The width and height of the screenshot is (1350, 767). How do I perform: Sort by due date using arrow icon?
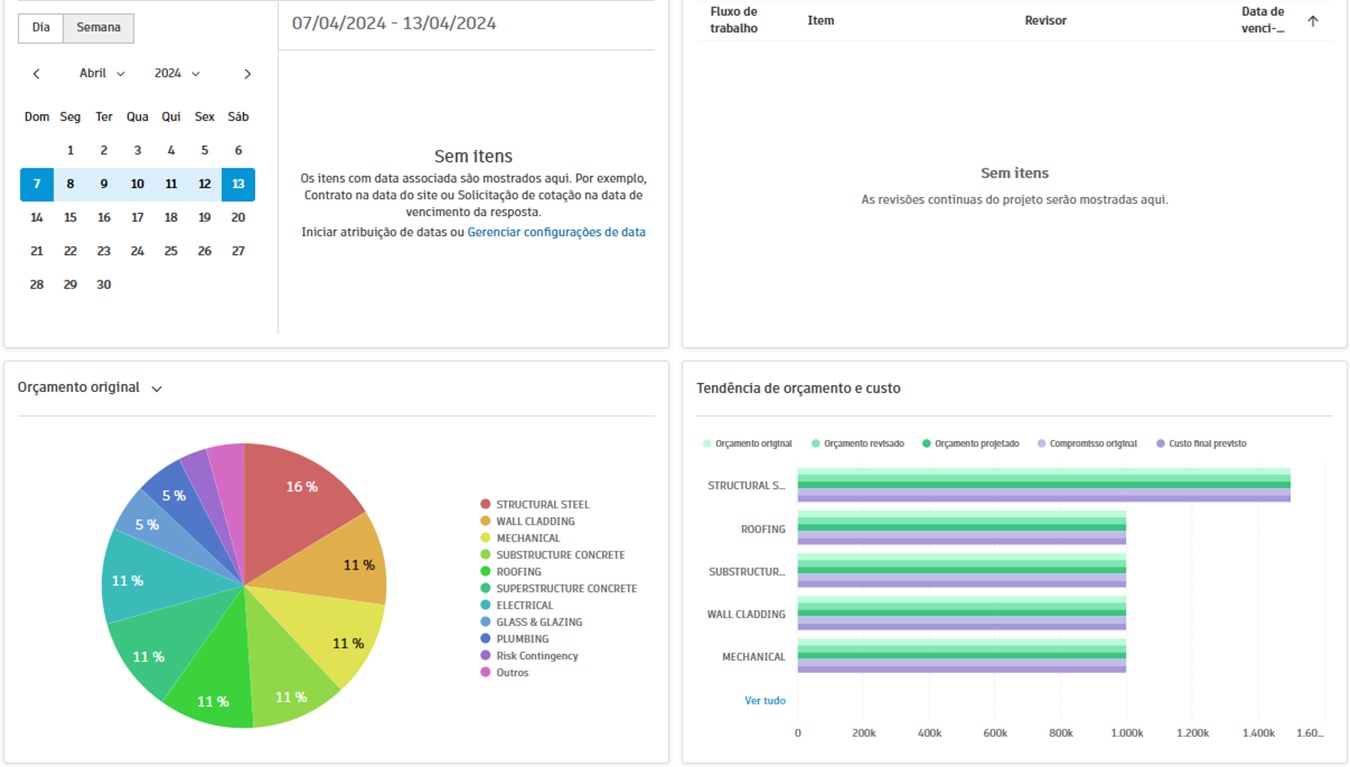click(1313, 21)
